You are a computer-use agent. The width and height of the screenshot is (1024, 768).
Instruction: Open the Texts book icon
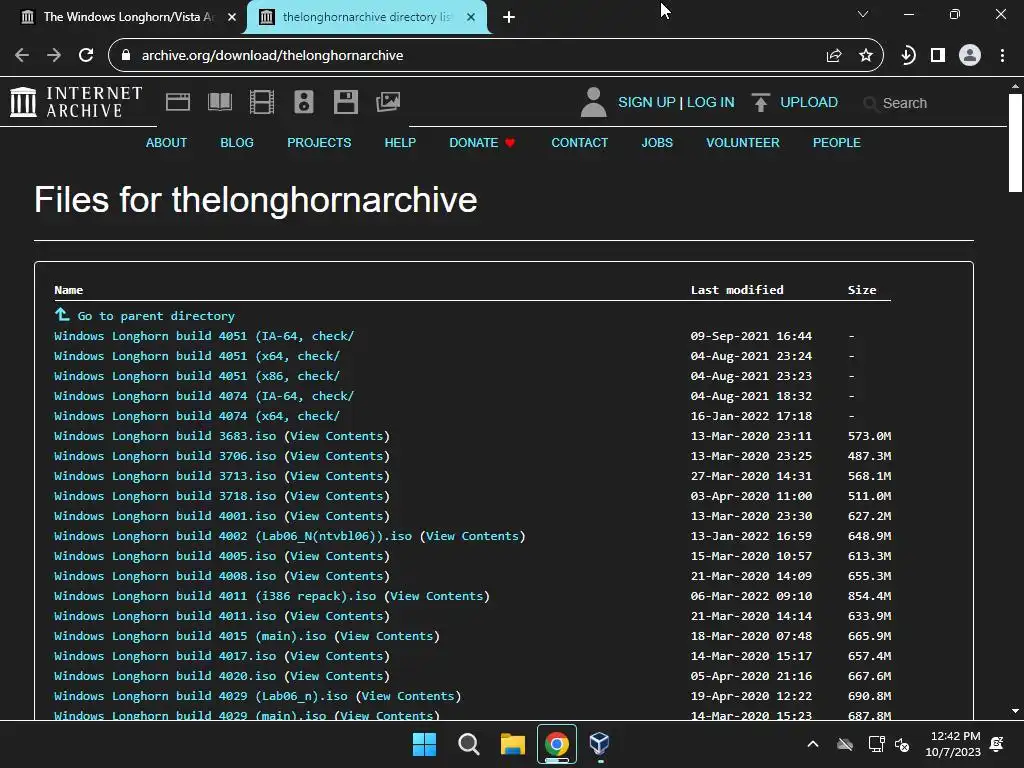click(x=219, y=102)
